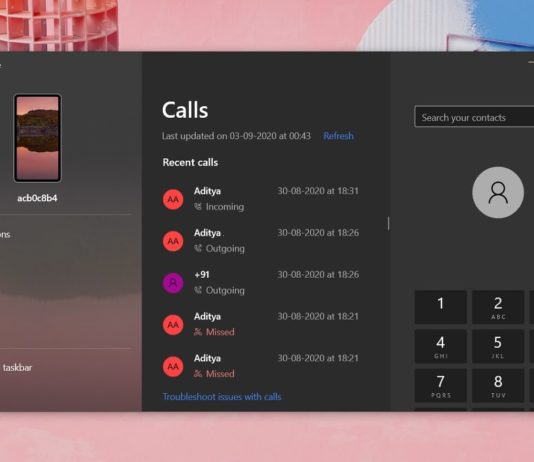Click the Last updated on 03-09-2020 text

pyautogui.click(x=236, y=136)
